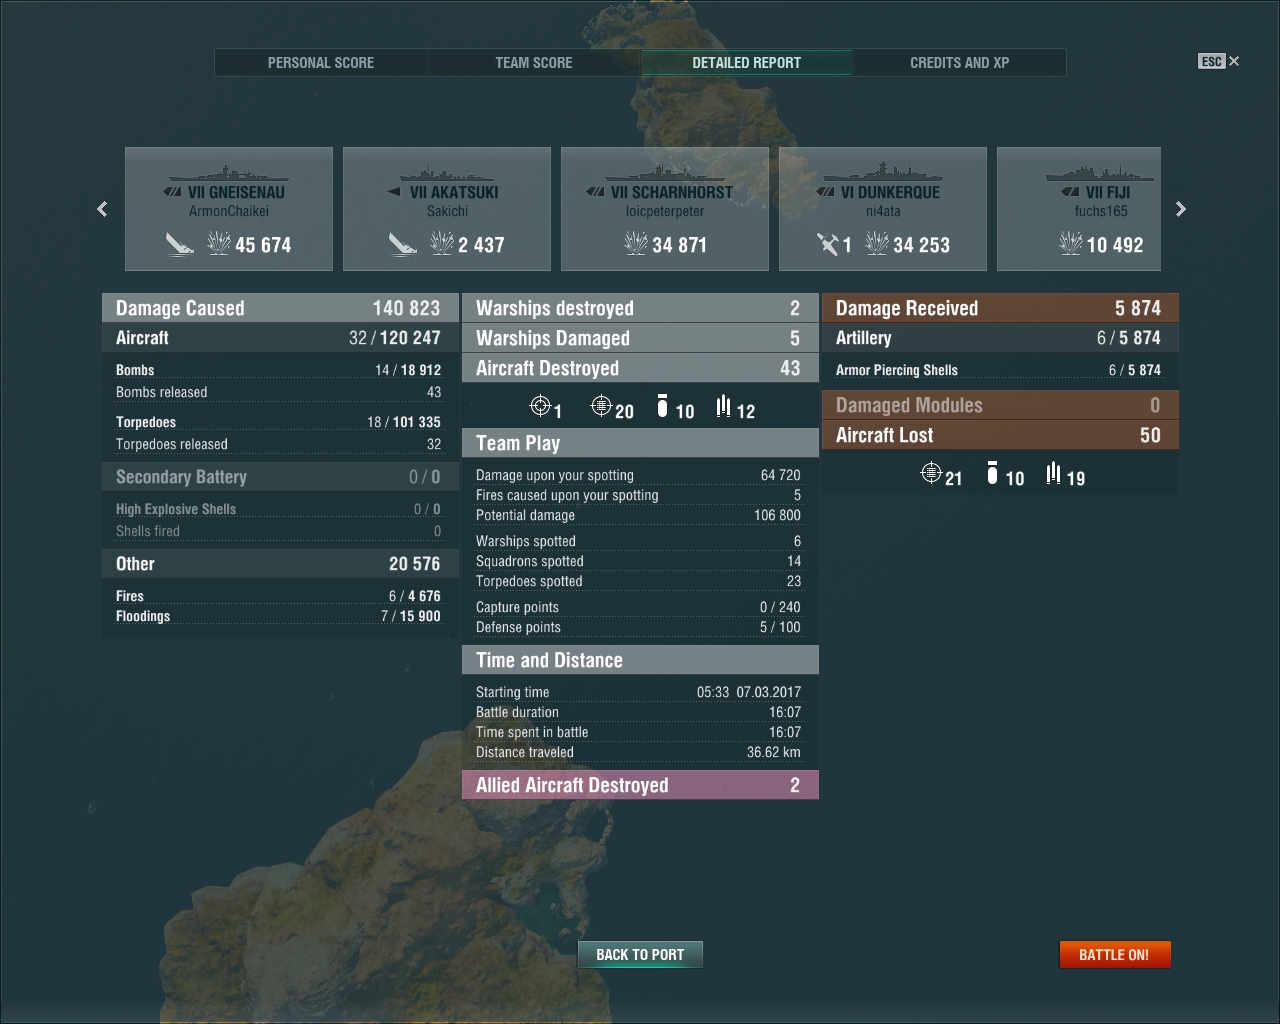Click player name ArmonChaikei
1280x1024 pixels.
click(229, 211)
